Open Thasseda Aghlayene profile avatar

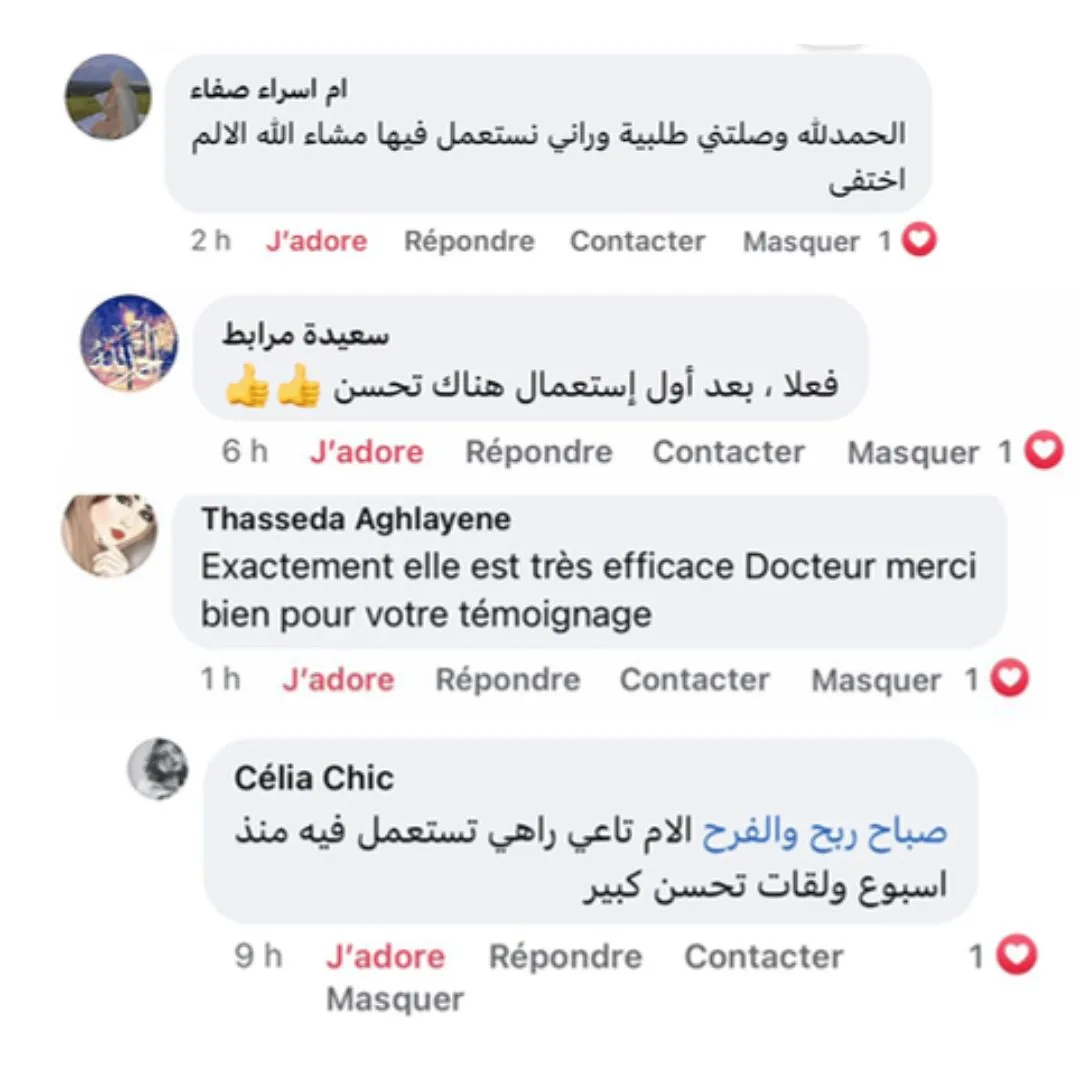pyautogui.click(x=110, y=535)
